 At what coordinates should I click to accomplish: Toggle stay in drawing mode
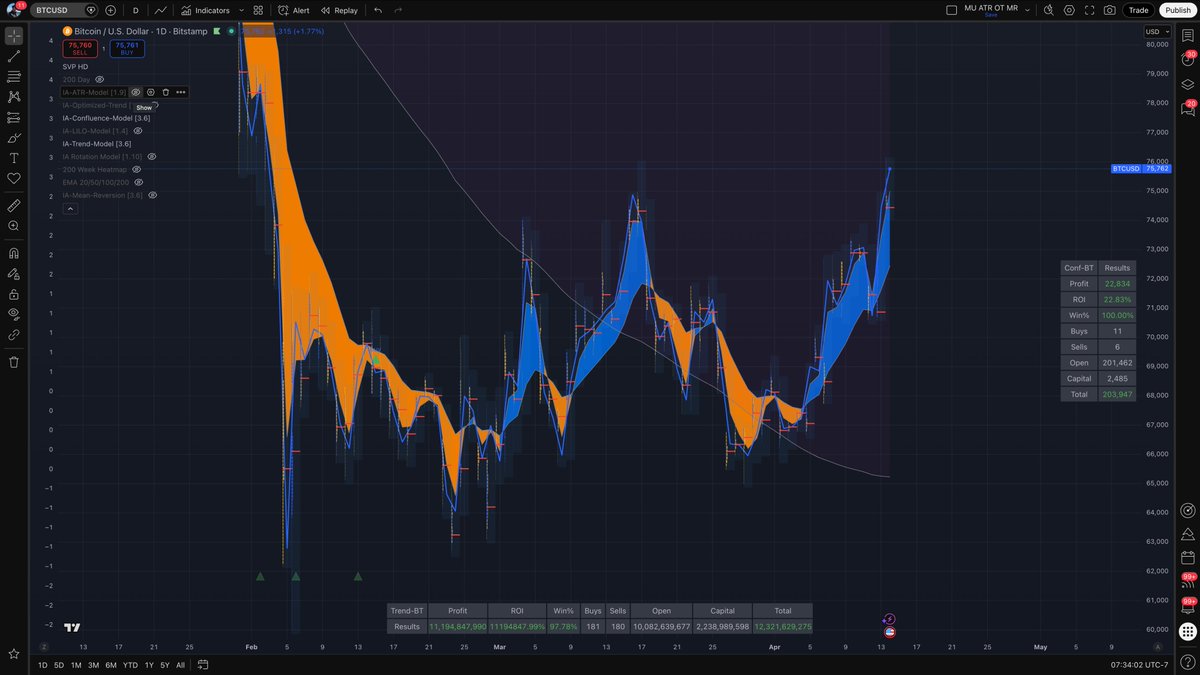(14, 273)
